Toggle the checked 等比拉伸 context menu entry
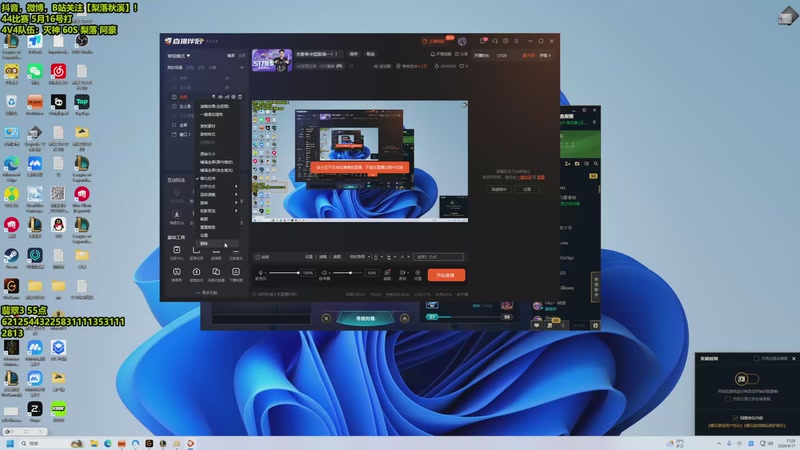 point(217,179)
